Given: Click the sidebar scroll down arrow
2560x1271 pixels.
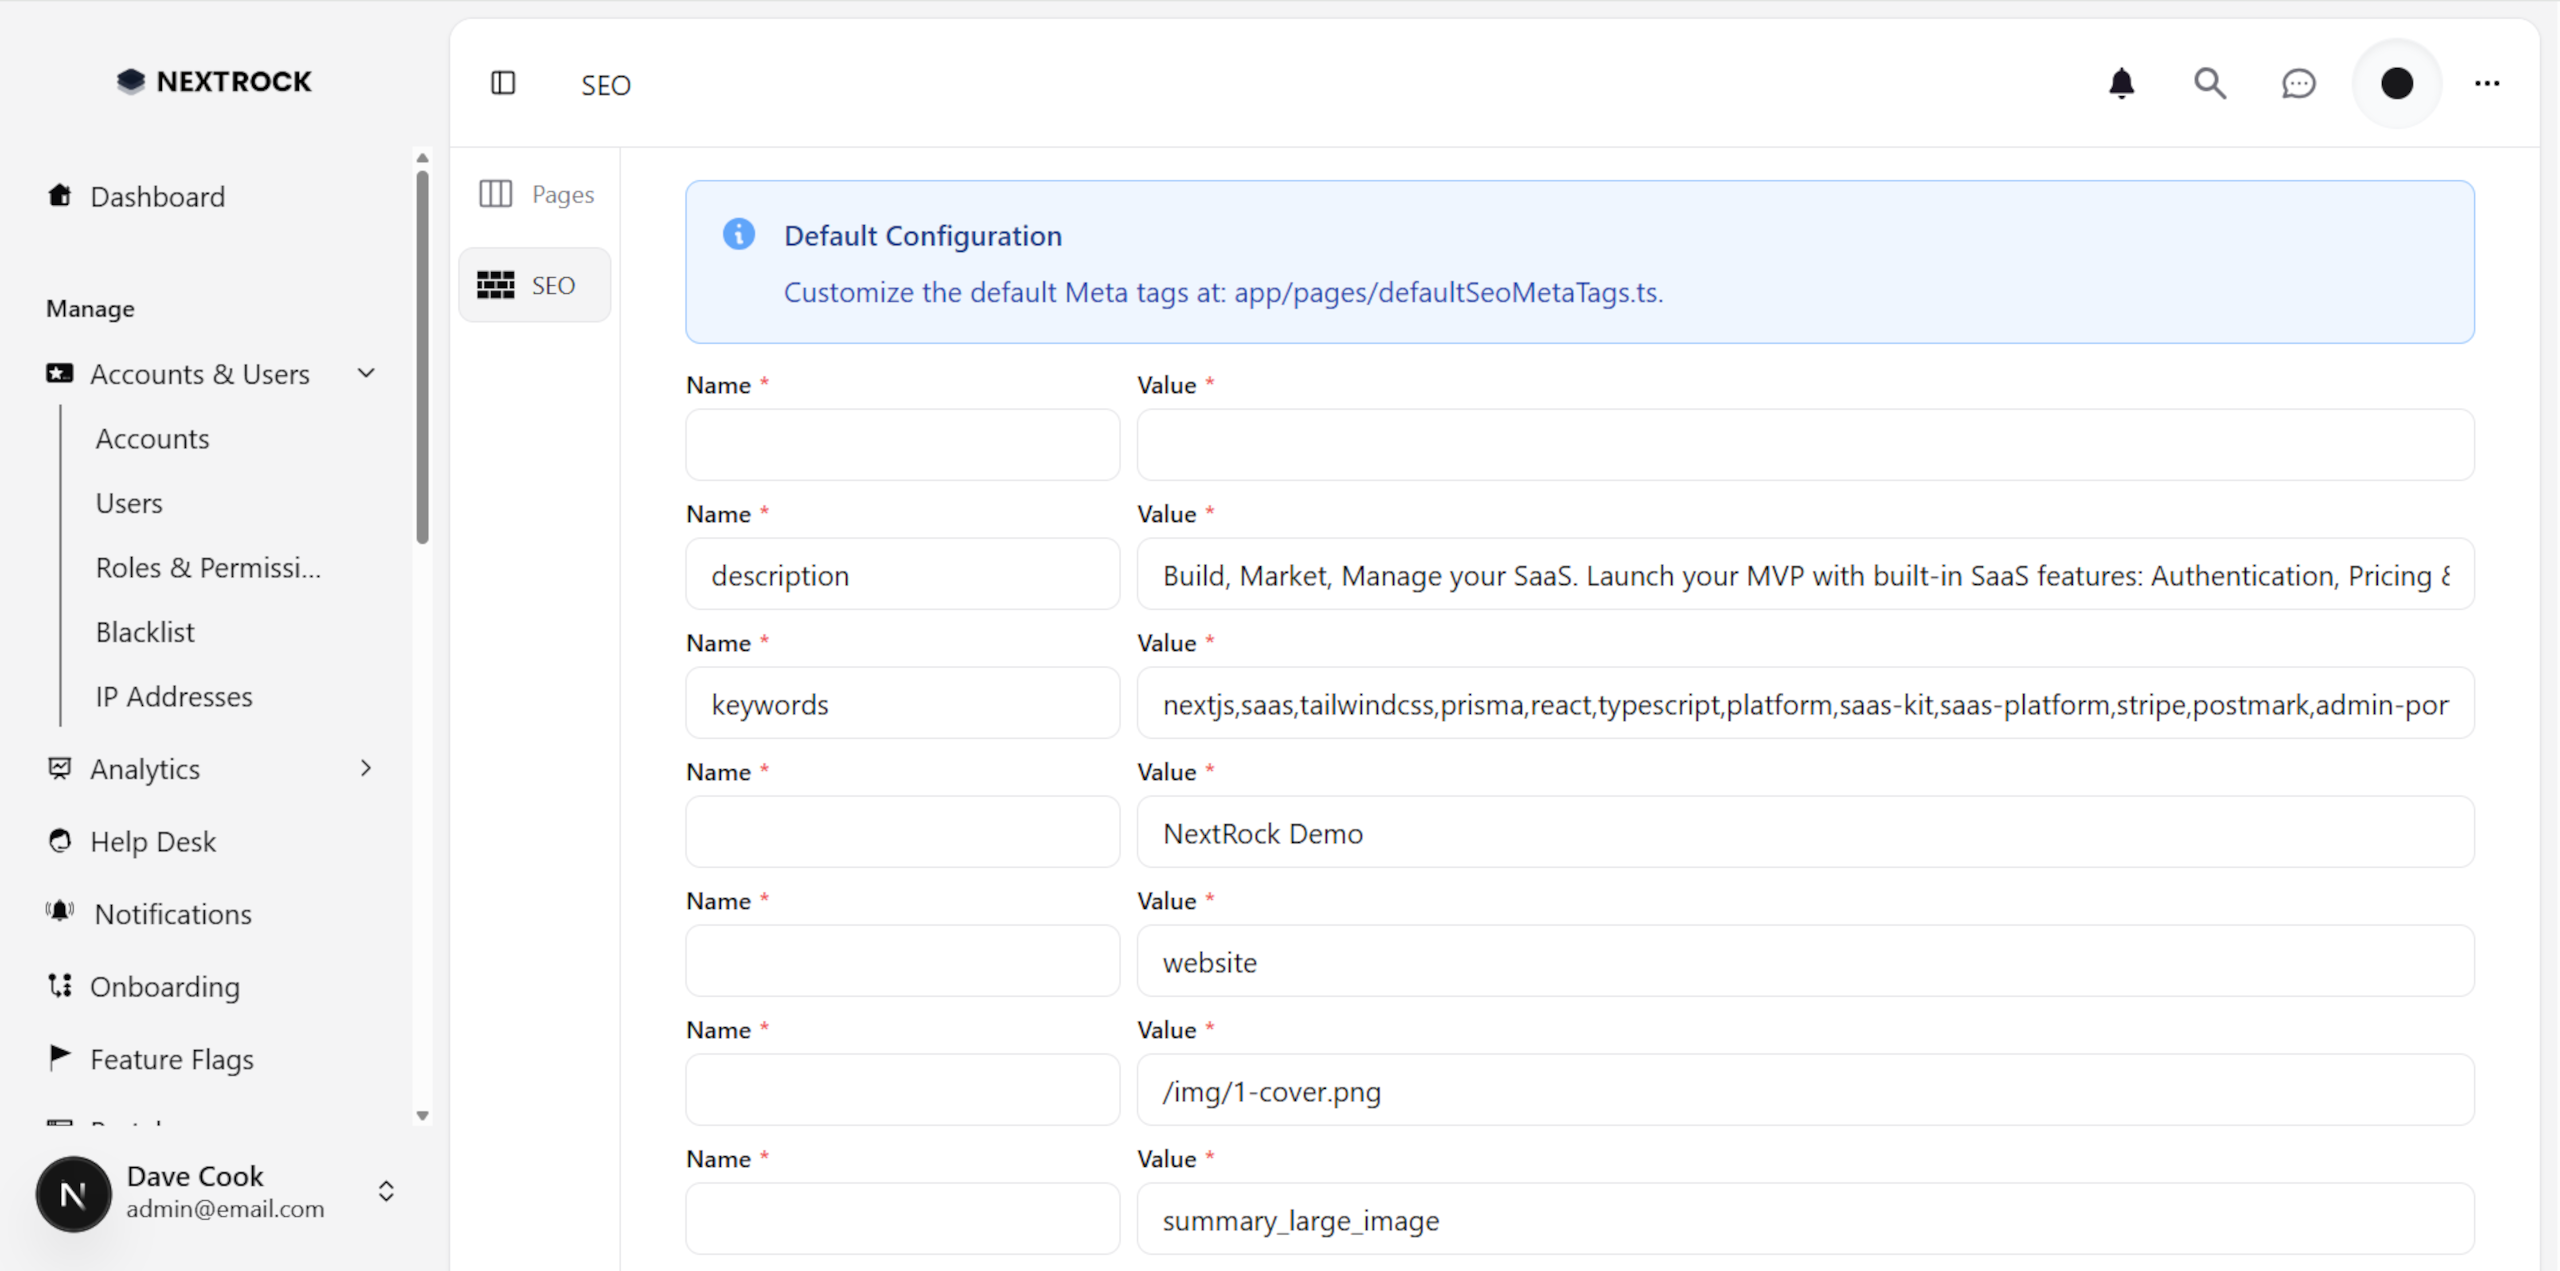Looking at the screenshot, I should [x=422, y=1115].
